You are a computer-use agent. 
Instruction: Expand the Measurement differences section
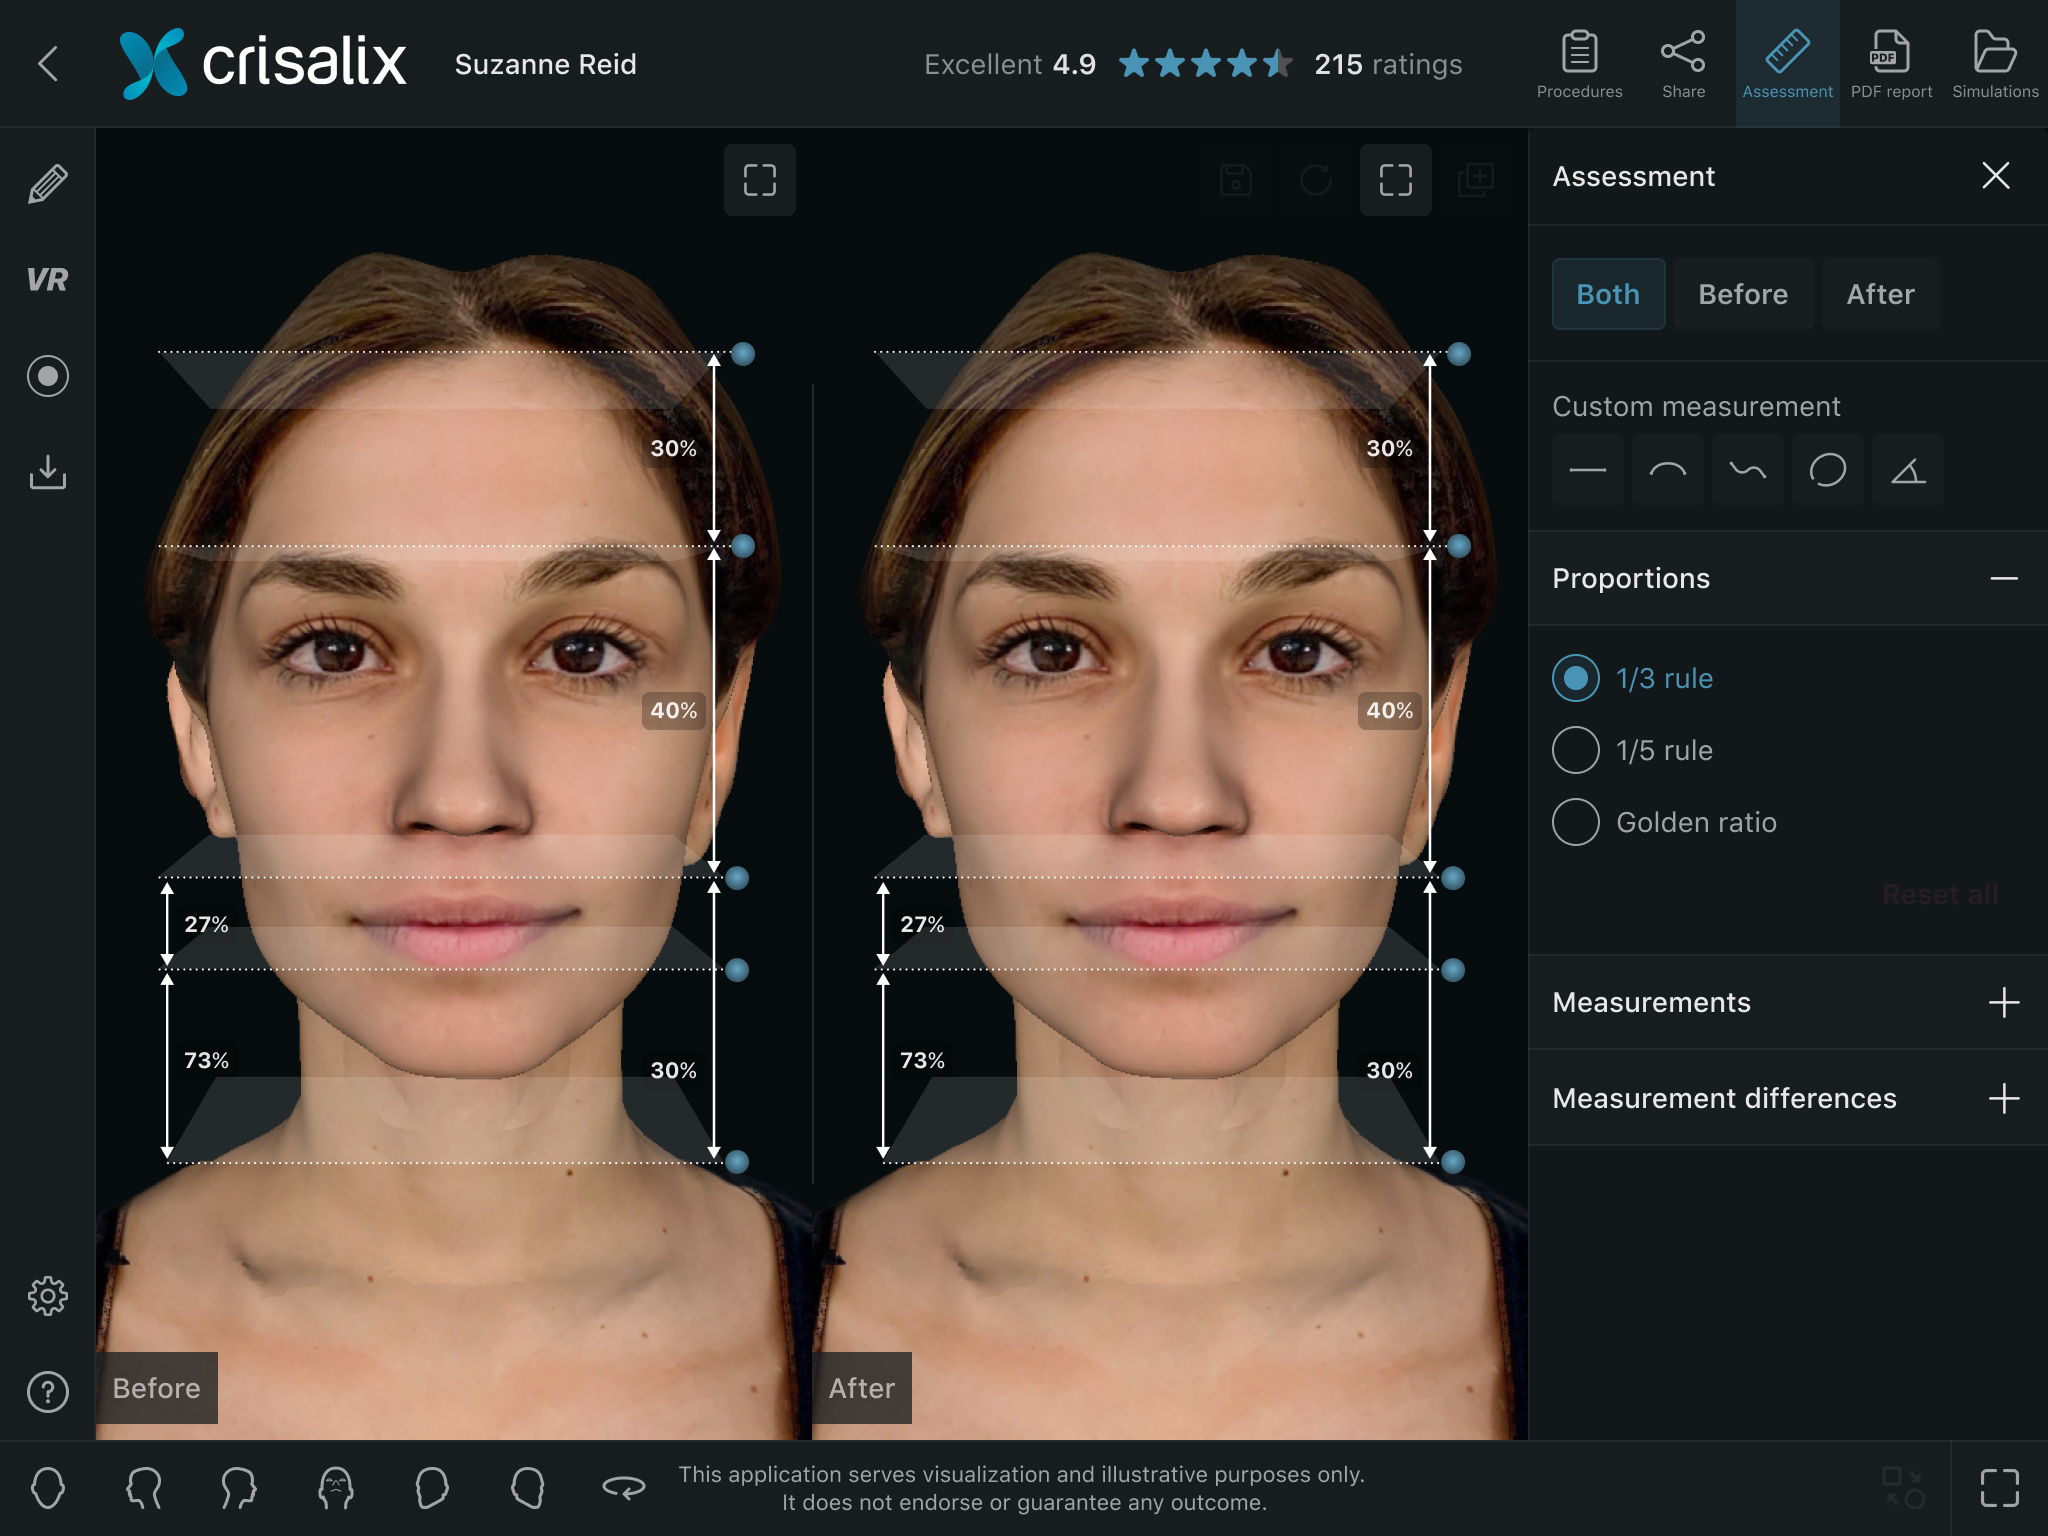[2003, 1098]
